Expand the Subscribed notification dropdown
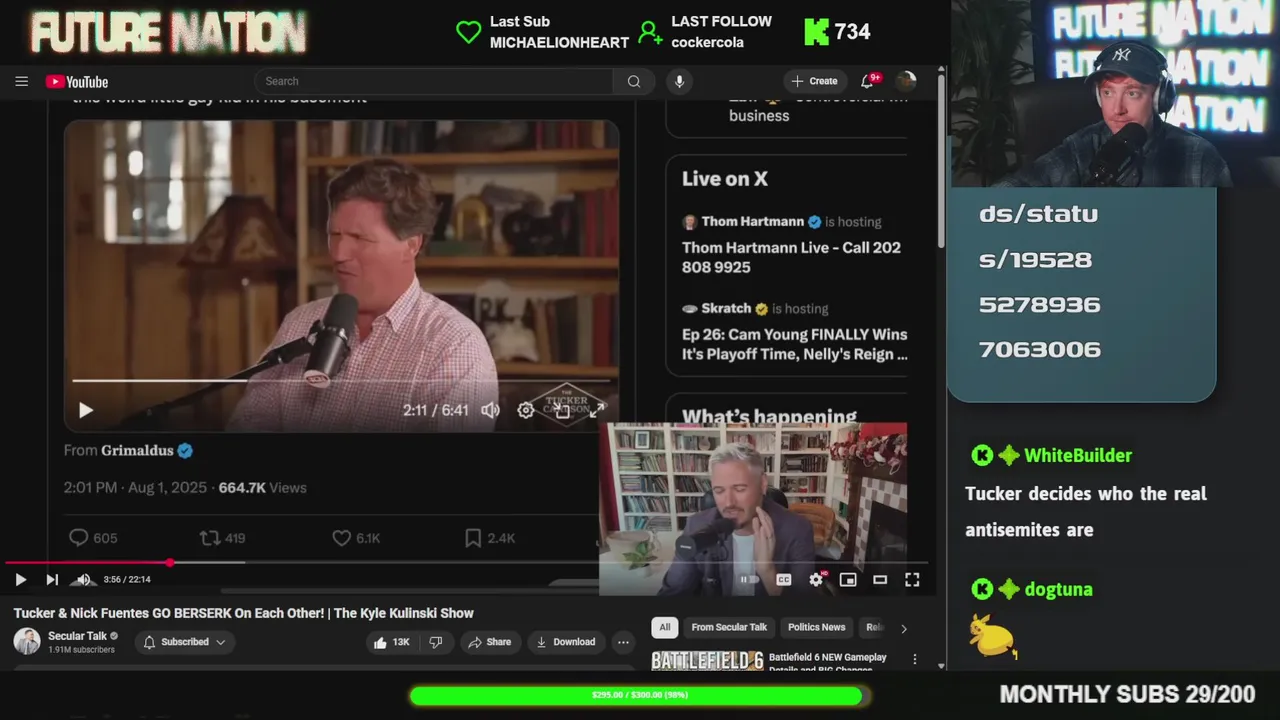1280x720 pixels. click(x=184, y=642)
